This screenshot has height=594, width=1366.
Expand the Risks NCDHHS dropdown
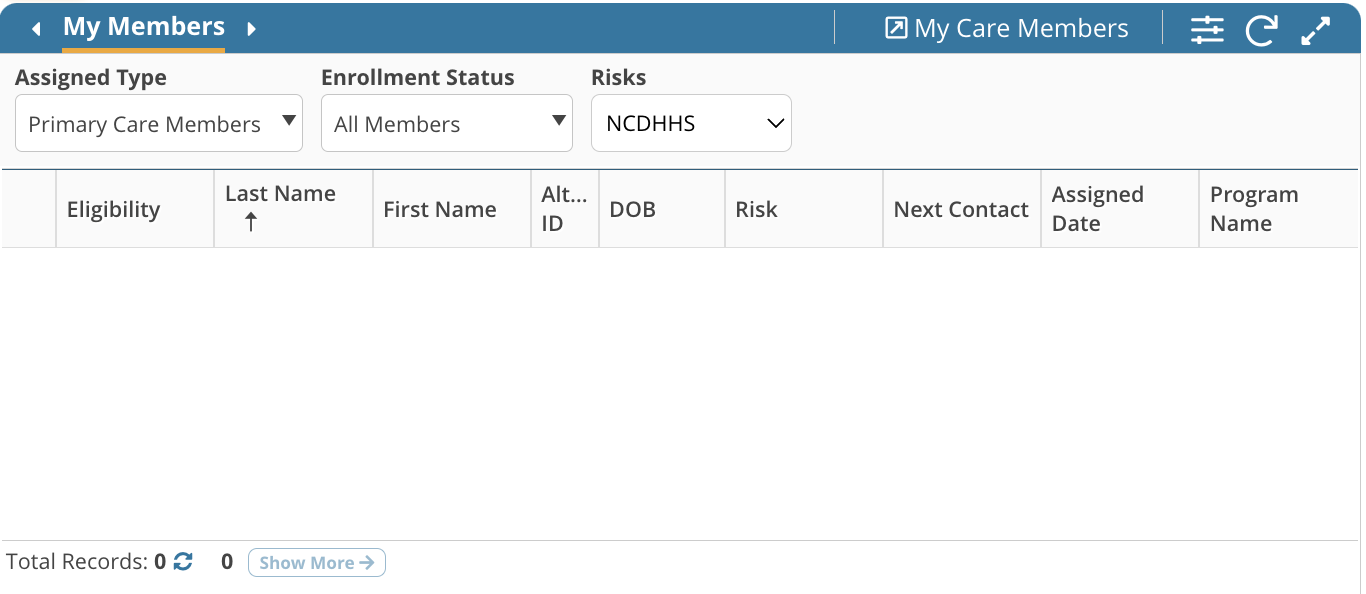pyautogui.click(x=691, y=123)
